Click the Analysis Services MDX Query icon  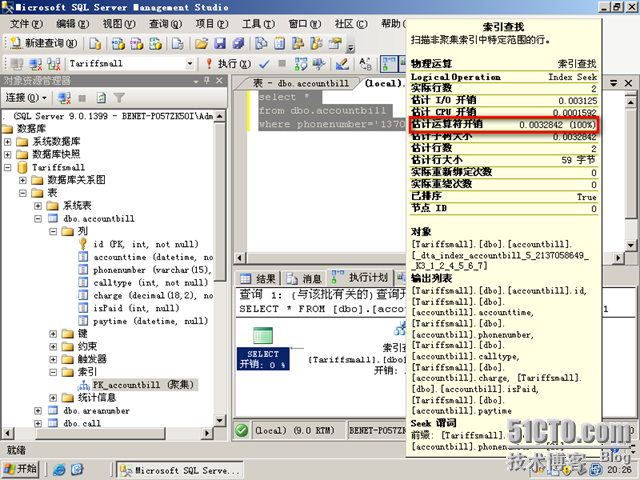(118, 43)
